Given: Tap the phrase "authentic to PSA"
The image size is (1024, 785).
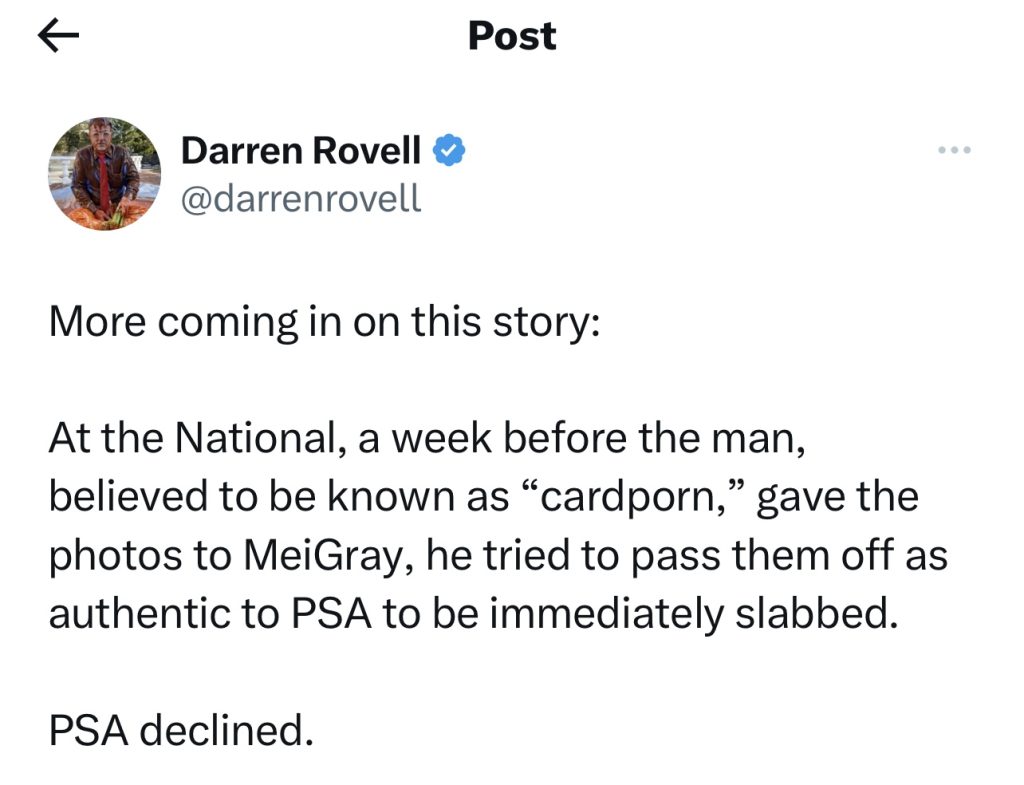Looking at the screenshot, I should [x=210, y=615].
